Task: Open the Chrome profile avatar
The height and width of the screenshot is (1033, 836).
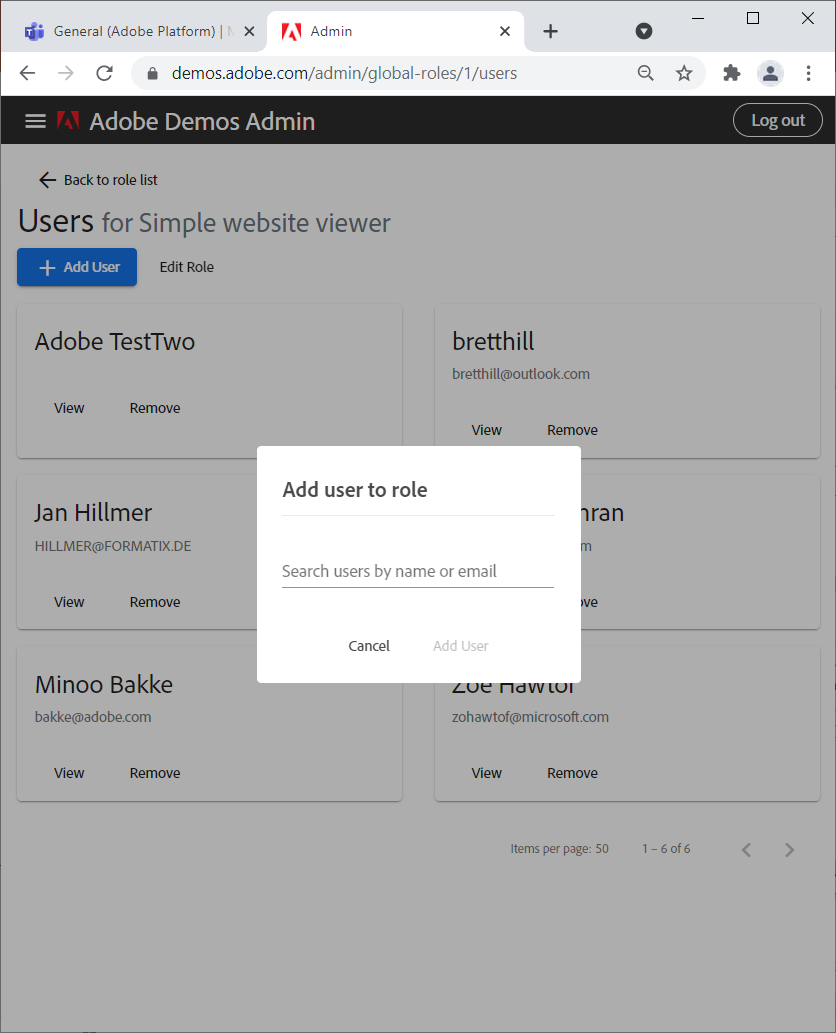Action: pyautogui.click(x=770, y=73)
